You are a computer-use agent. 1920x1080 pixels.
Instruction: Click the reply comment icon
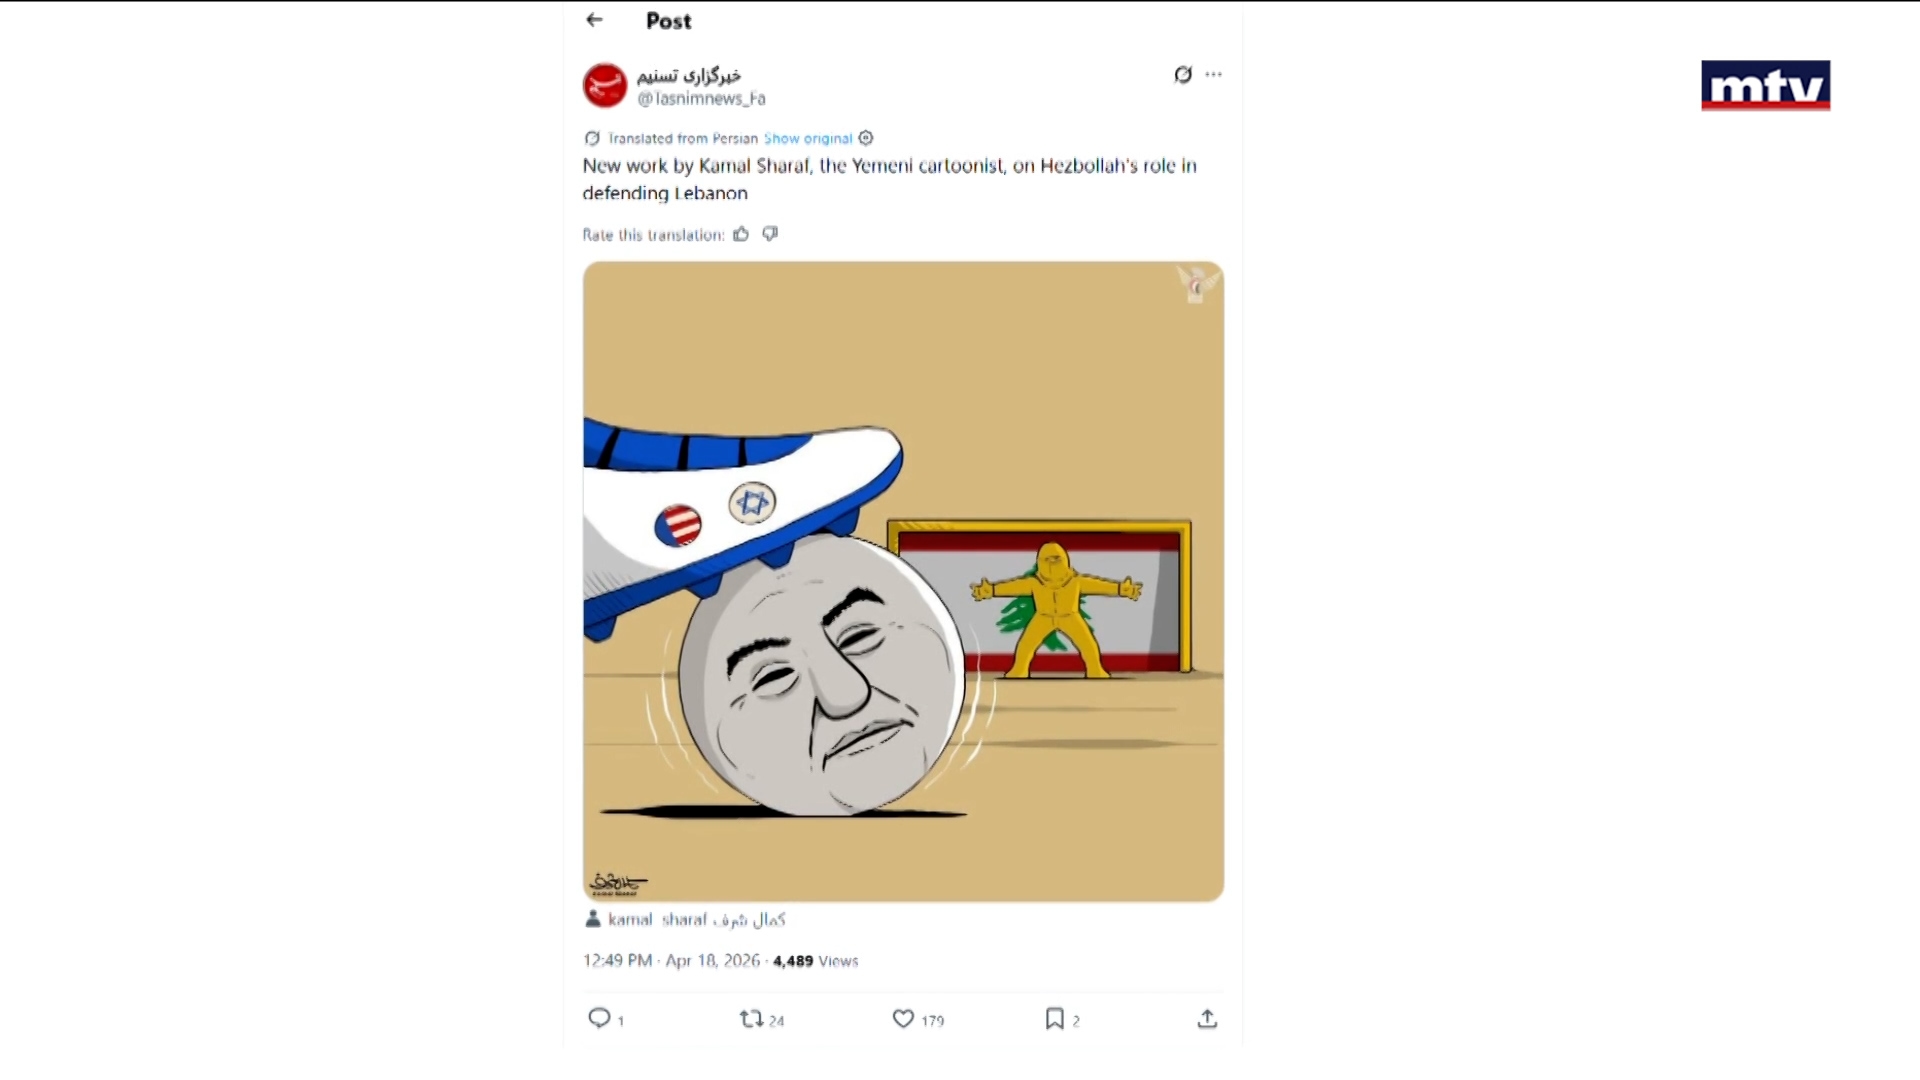599,1018
